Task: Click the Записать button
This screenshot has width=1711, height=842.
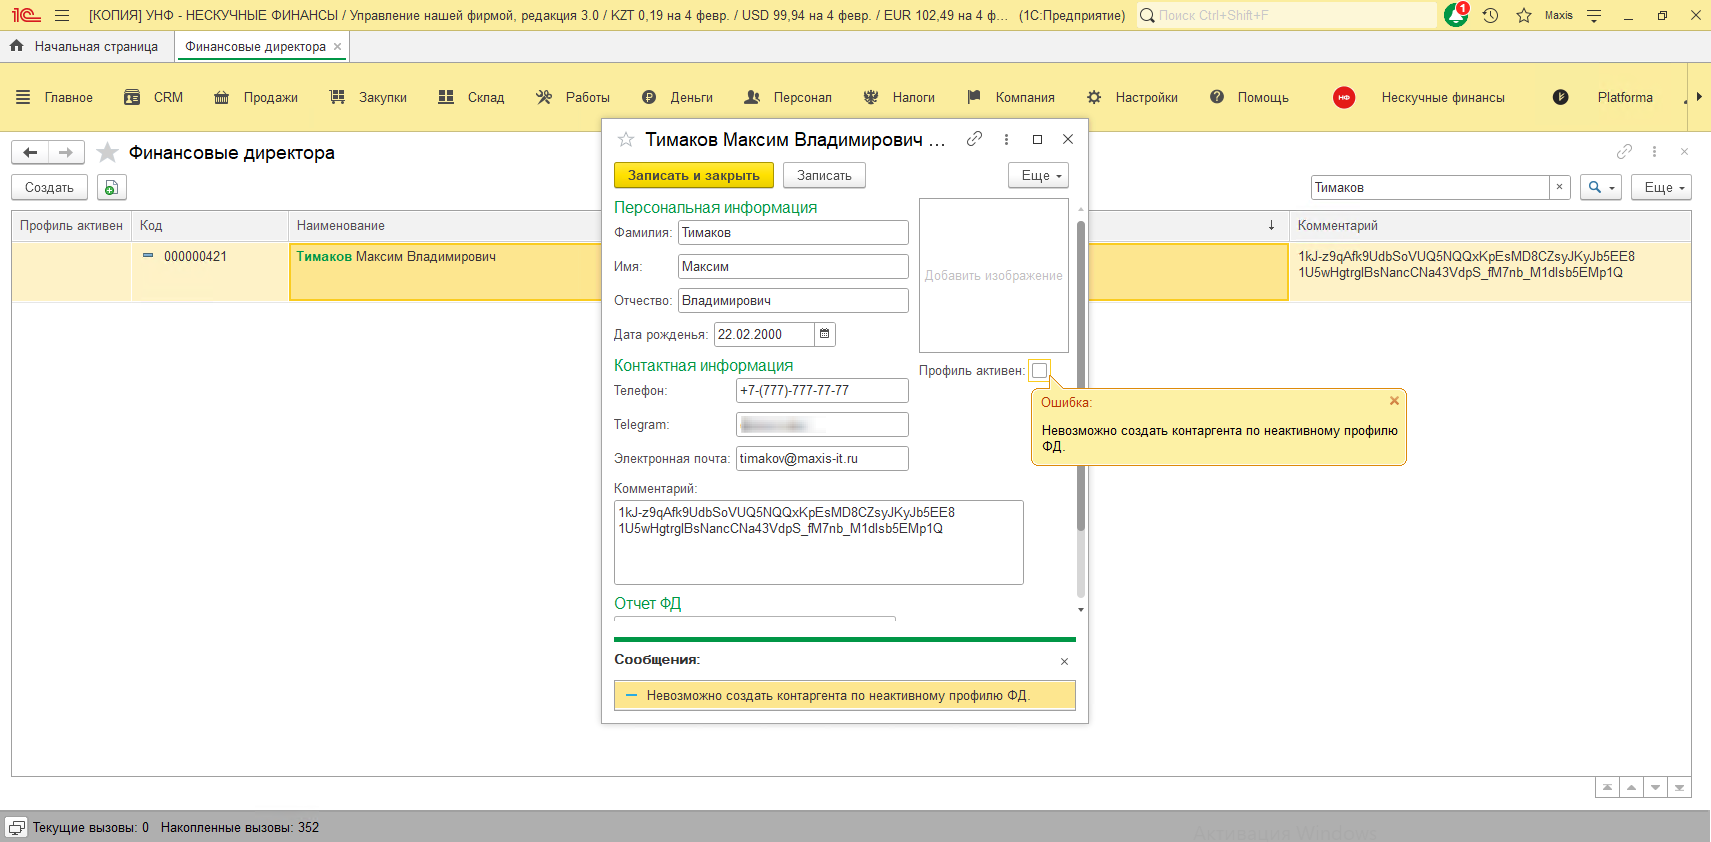Action: [x=824, y=175]
